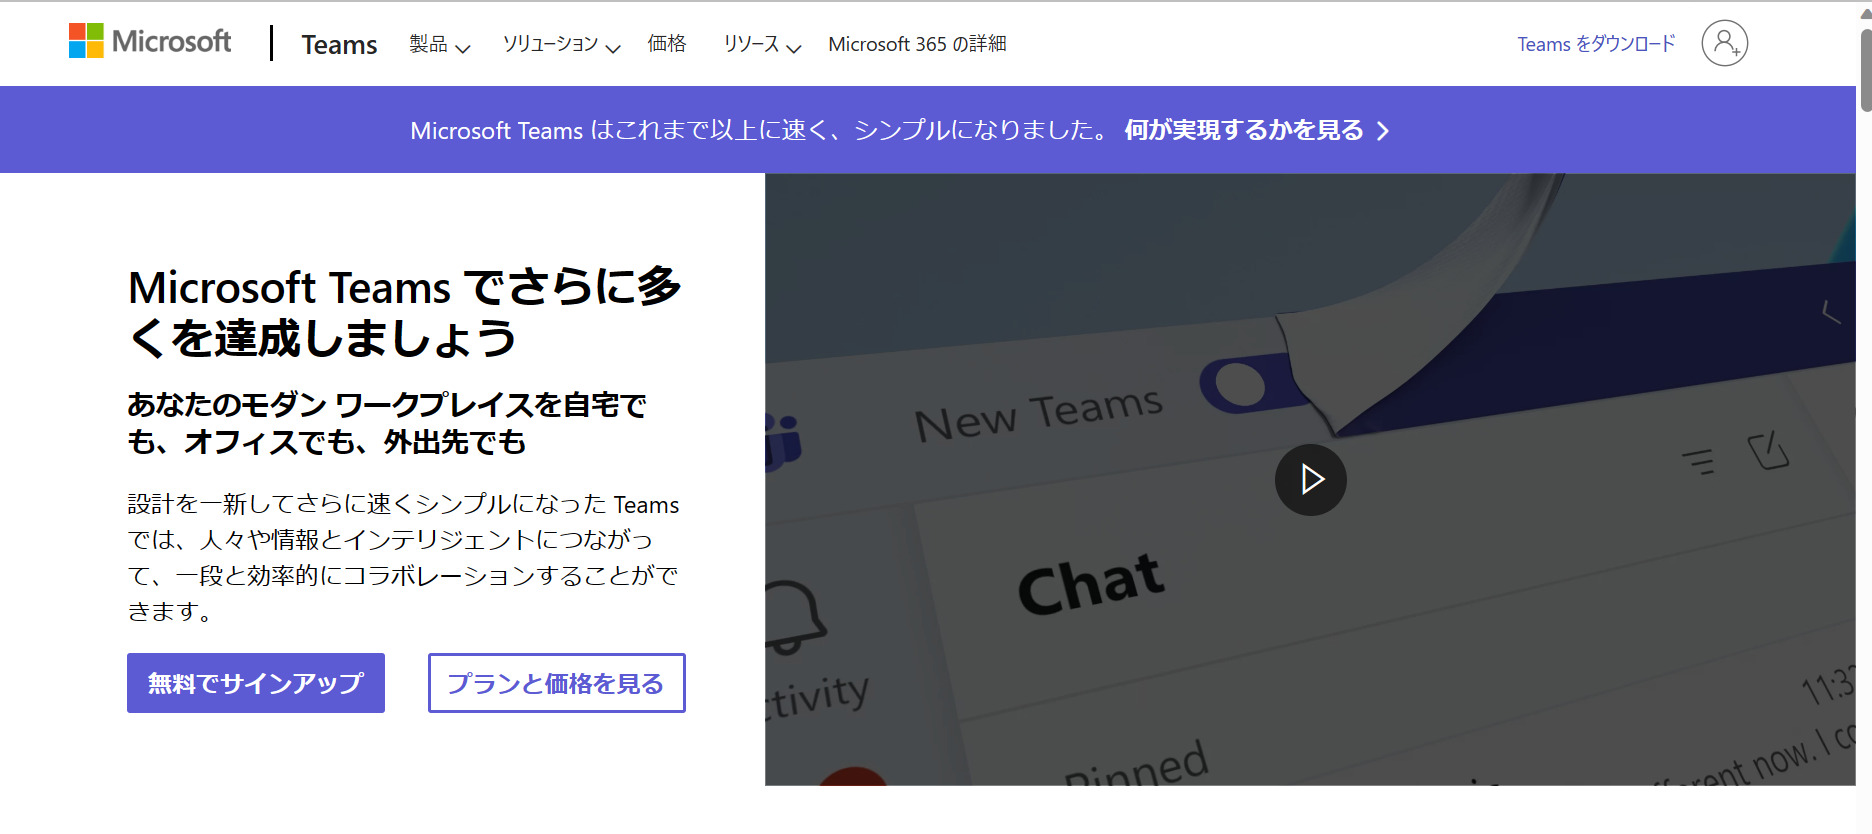
Task: Click the プランと価格を見る button
Action: (557, 683)
